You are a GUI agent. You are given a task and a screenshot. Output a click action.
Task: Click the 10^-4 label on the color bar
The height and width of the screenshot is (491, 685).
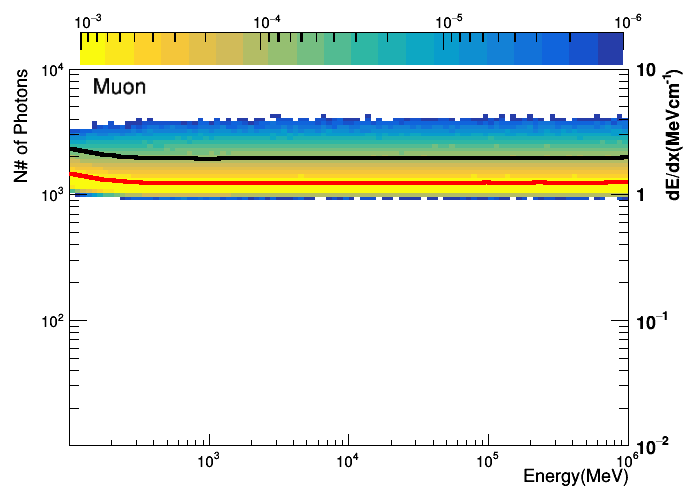267,22
